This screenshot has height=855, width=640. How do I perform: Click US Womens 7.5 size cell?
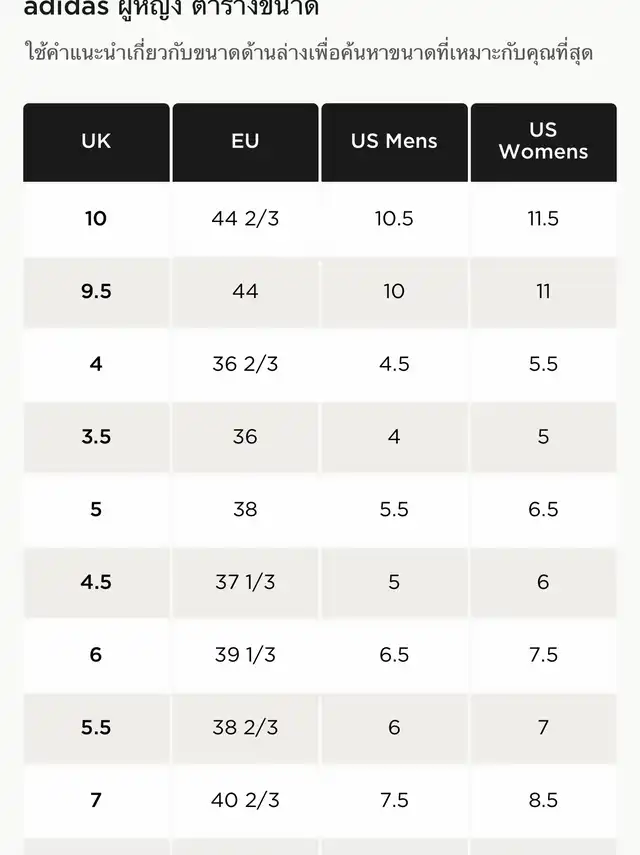(543, 655)
